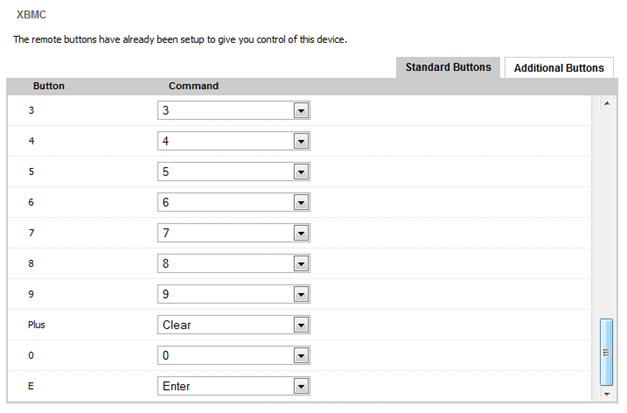Click the scrollbar up arrow
627x413 pixels.
point(605,104)
